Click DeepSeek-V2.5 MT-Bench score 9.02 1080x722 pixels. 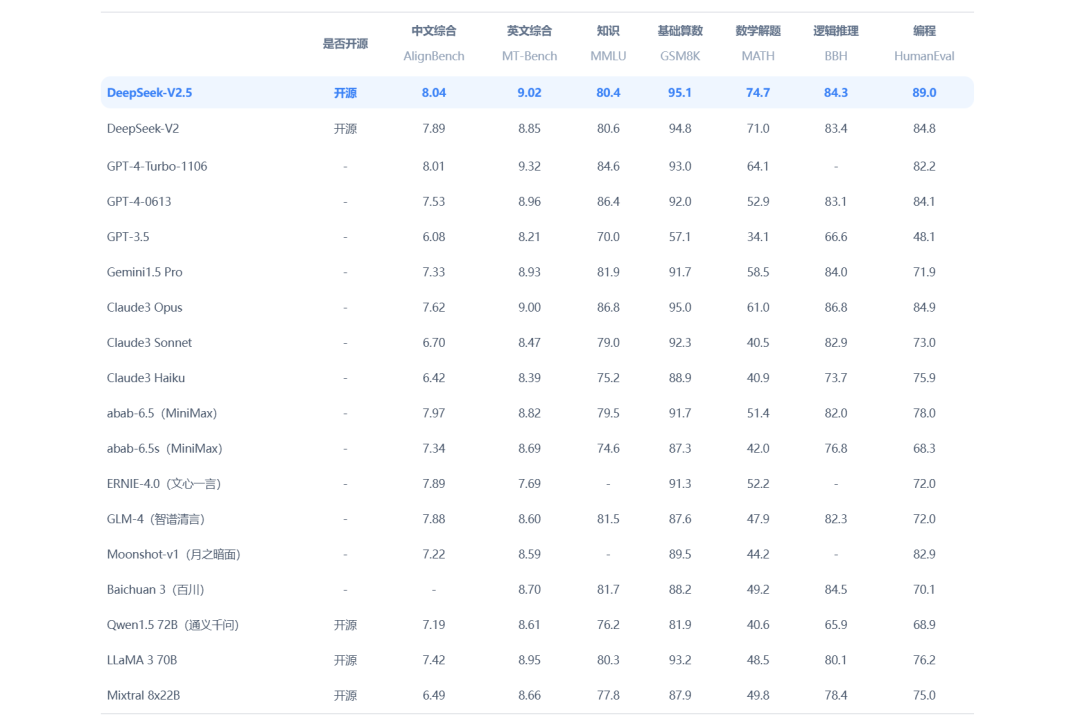529,92
